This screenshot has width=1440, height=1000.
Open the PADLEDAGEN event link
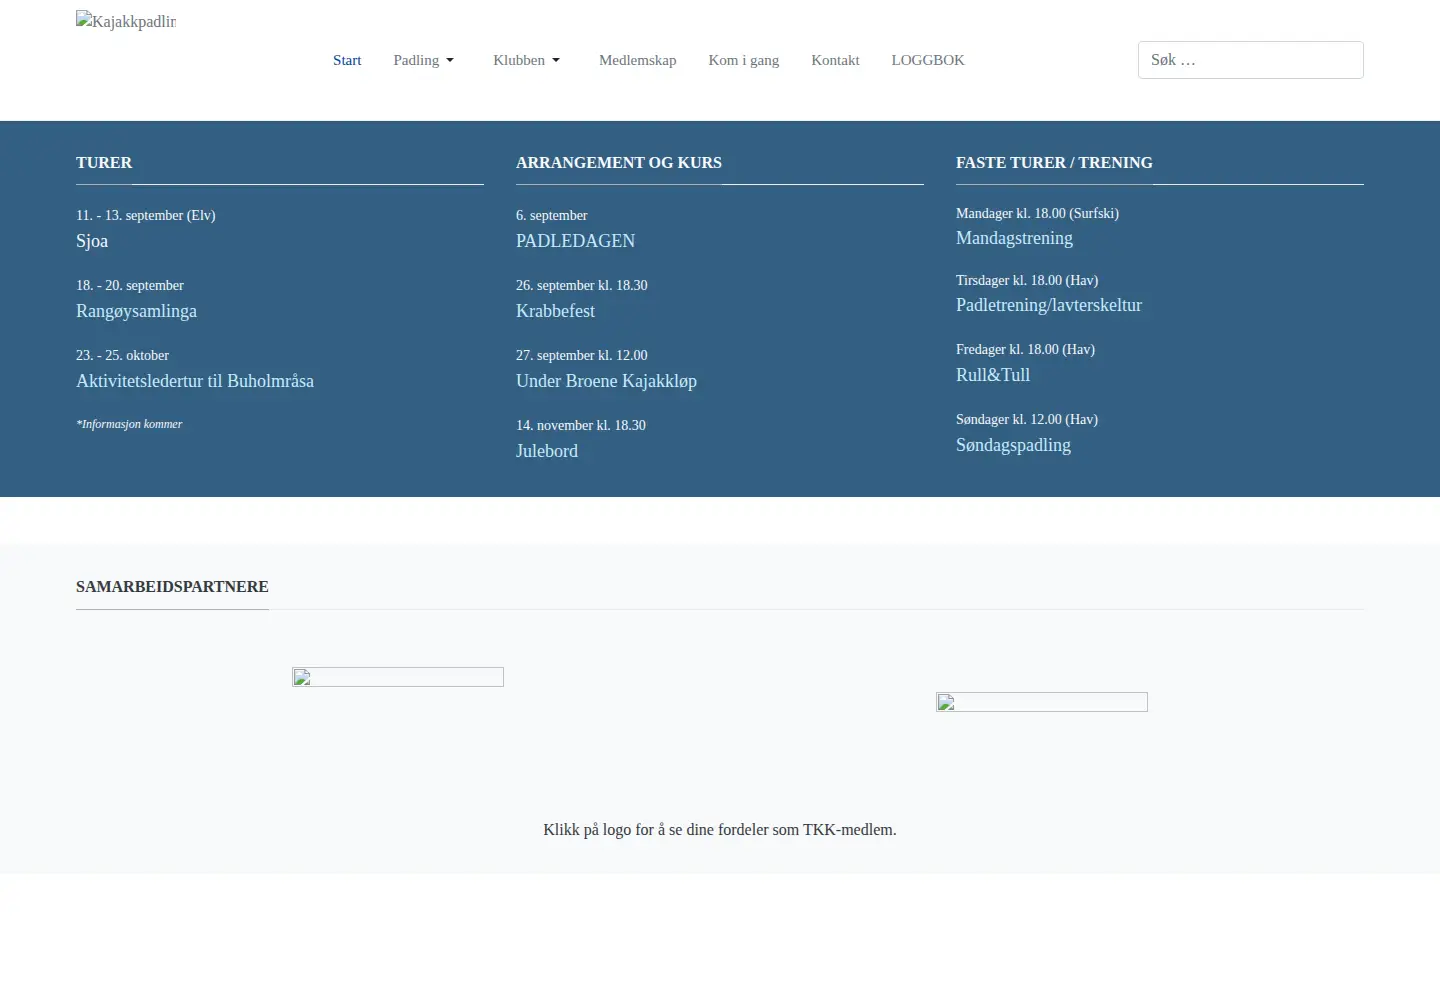tap(575, 241)
